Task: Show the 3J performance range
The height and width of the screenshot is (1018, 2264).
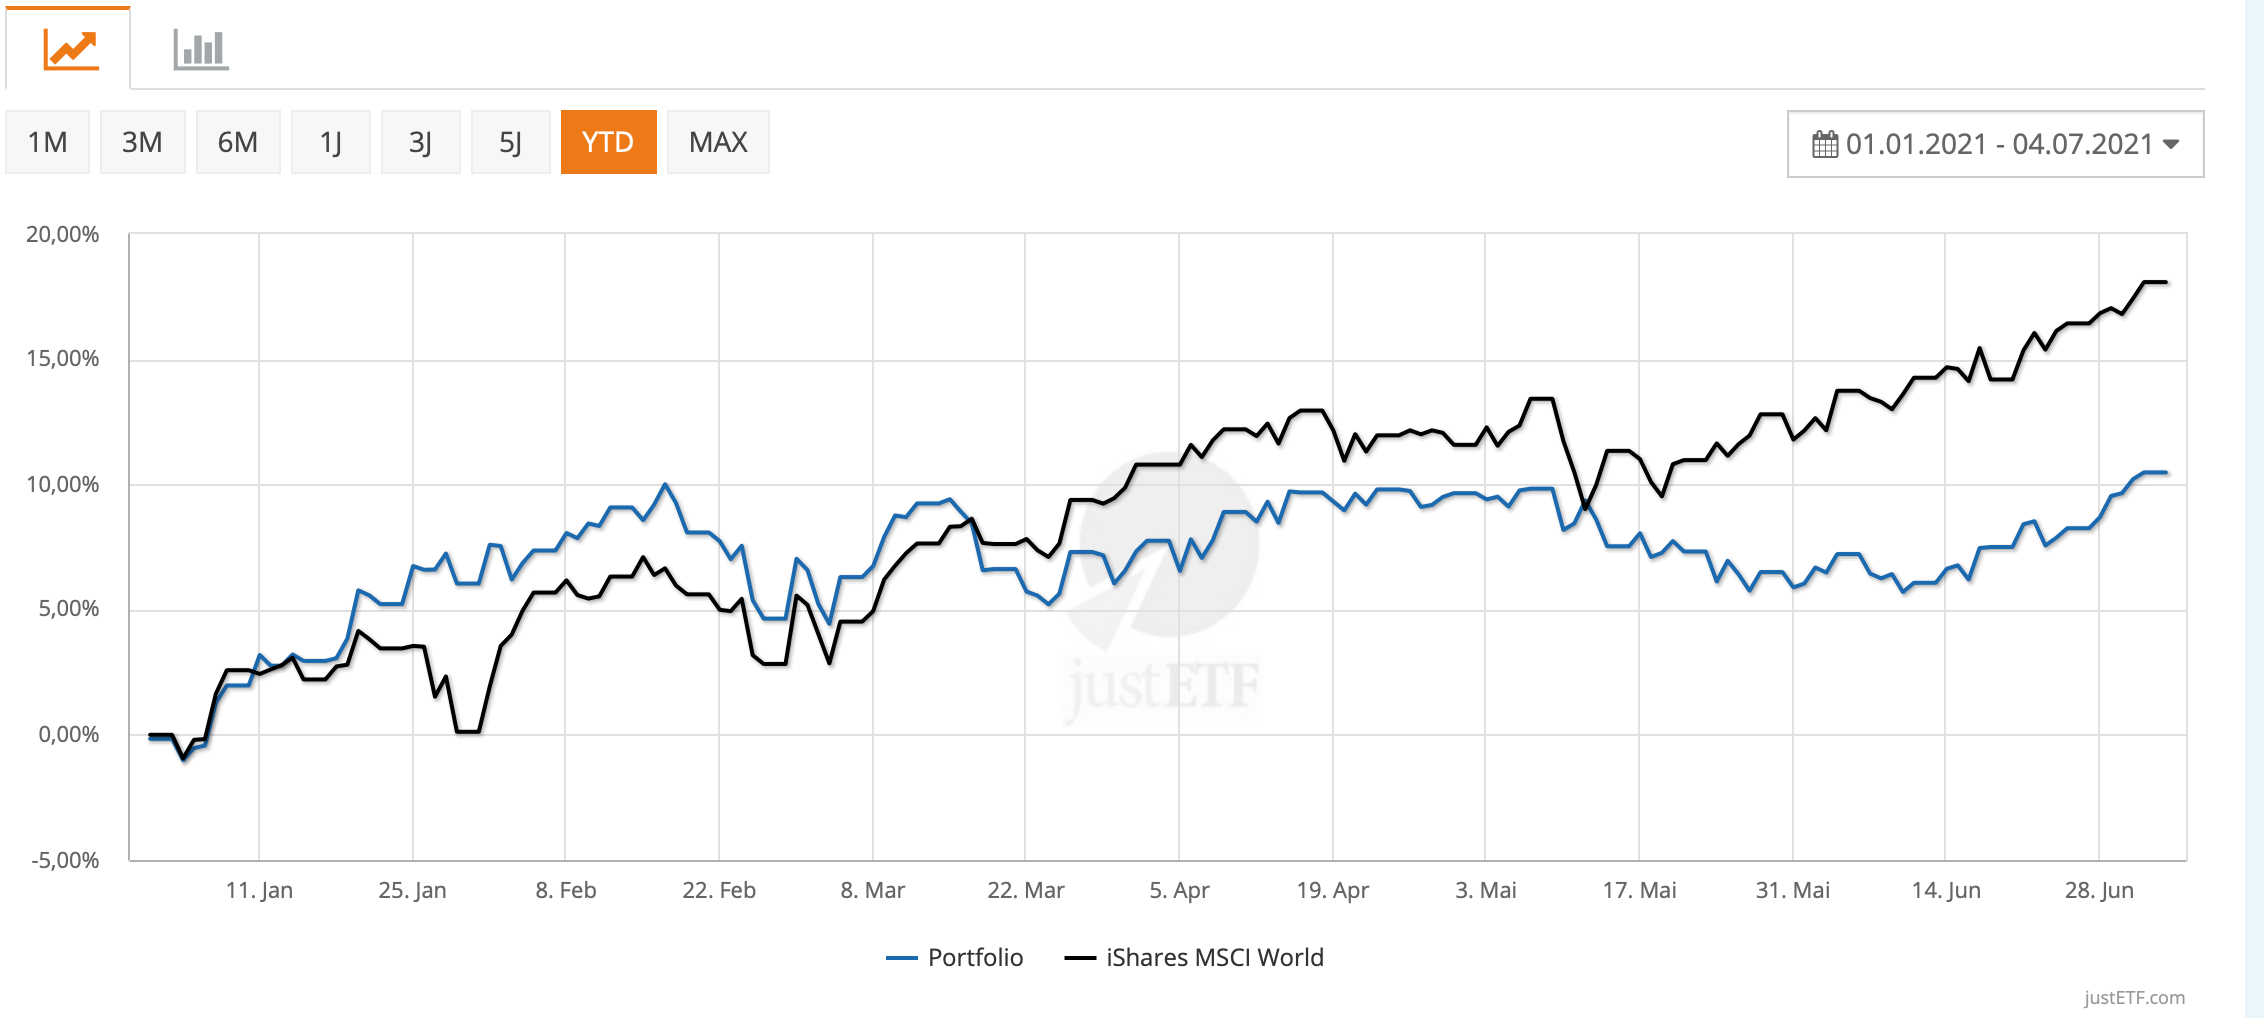Action: pos(421,142)
